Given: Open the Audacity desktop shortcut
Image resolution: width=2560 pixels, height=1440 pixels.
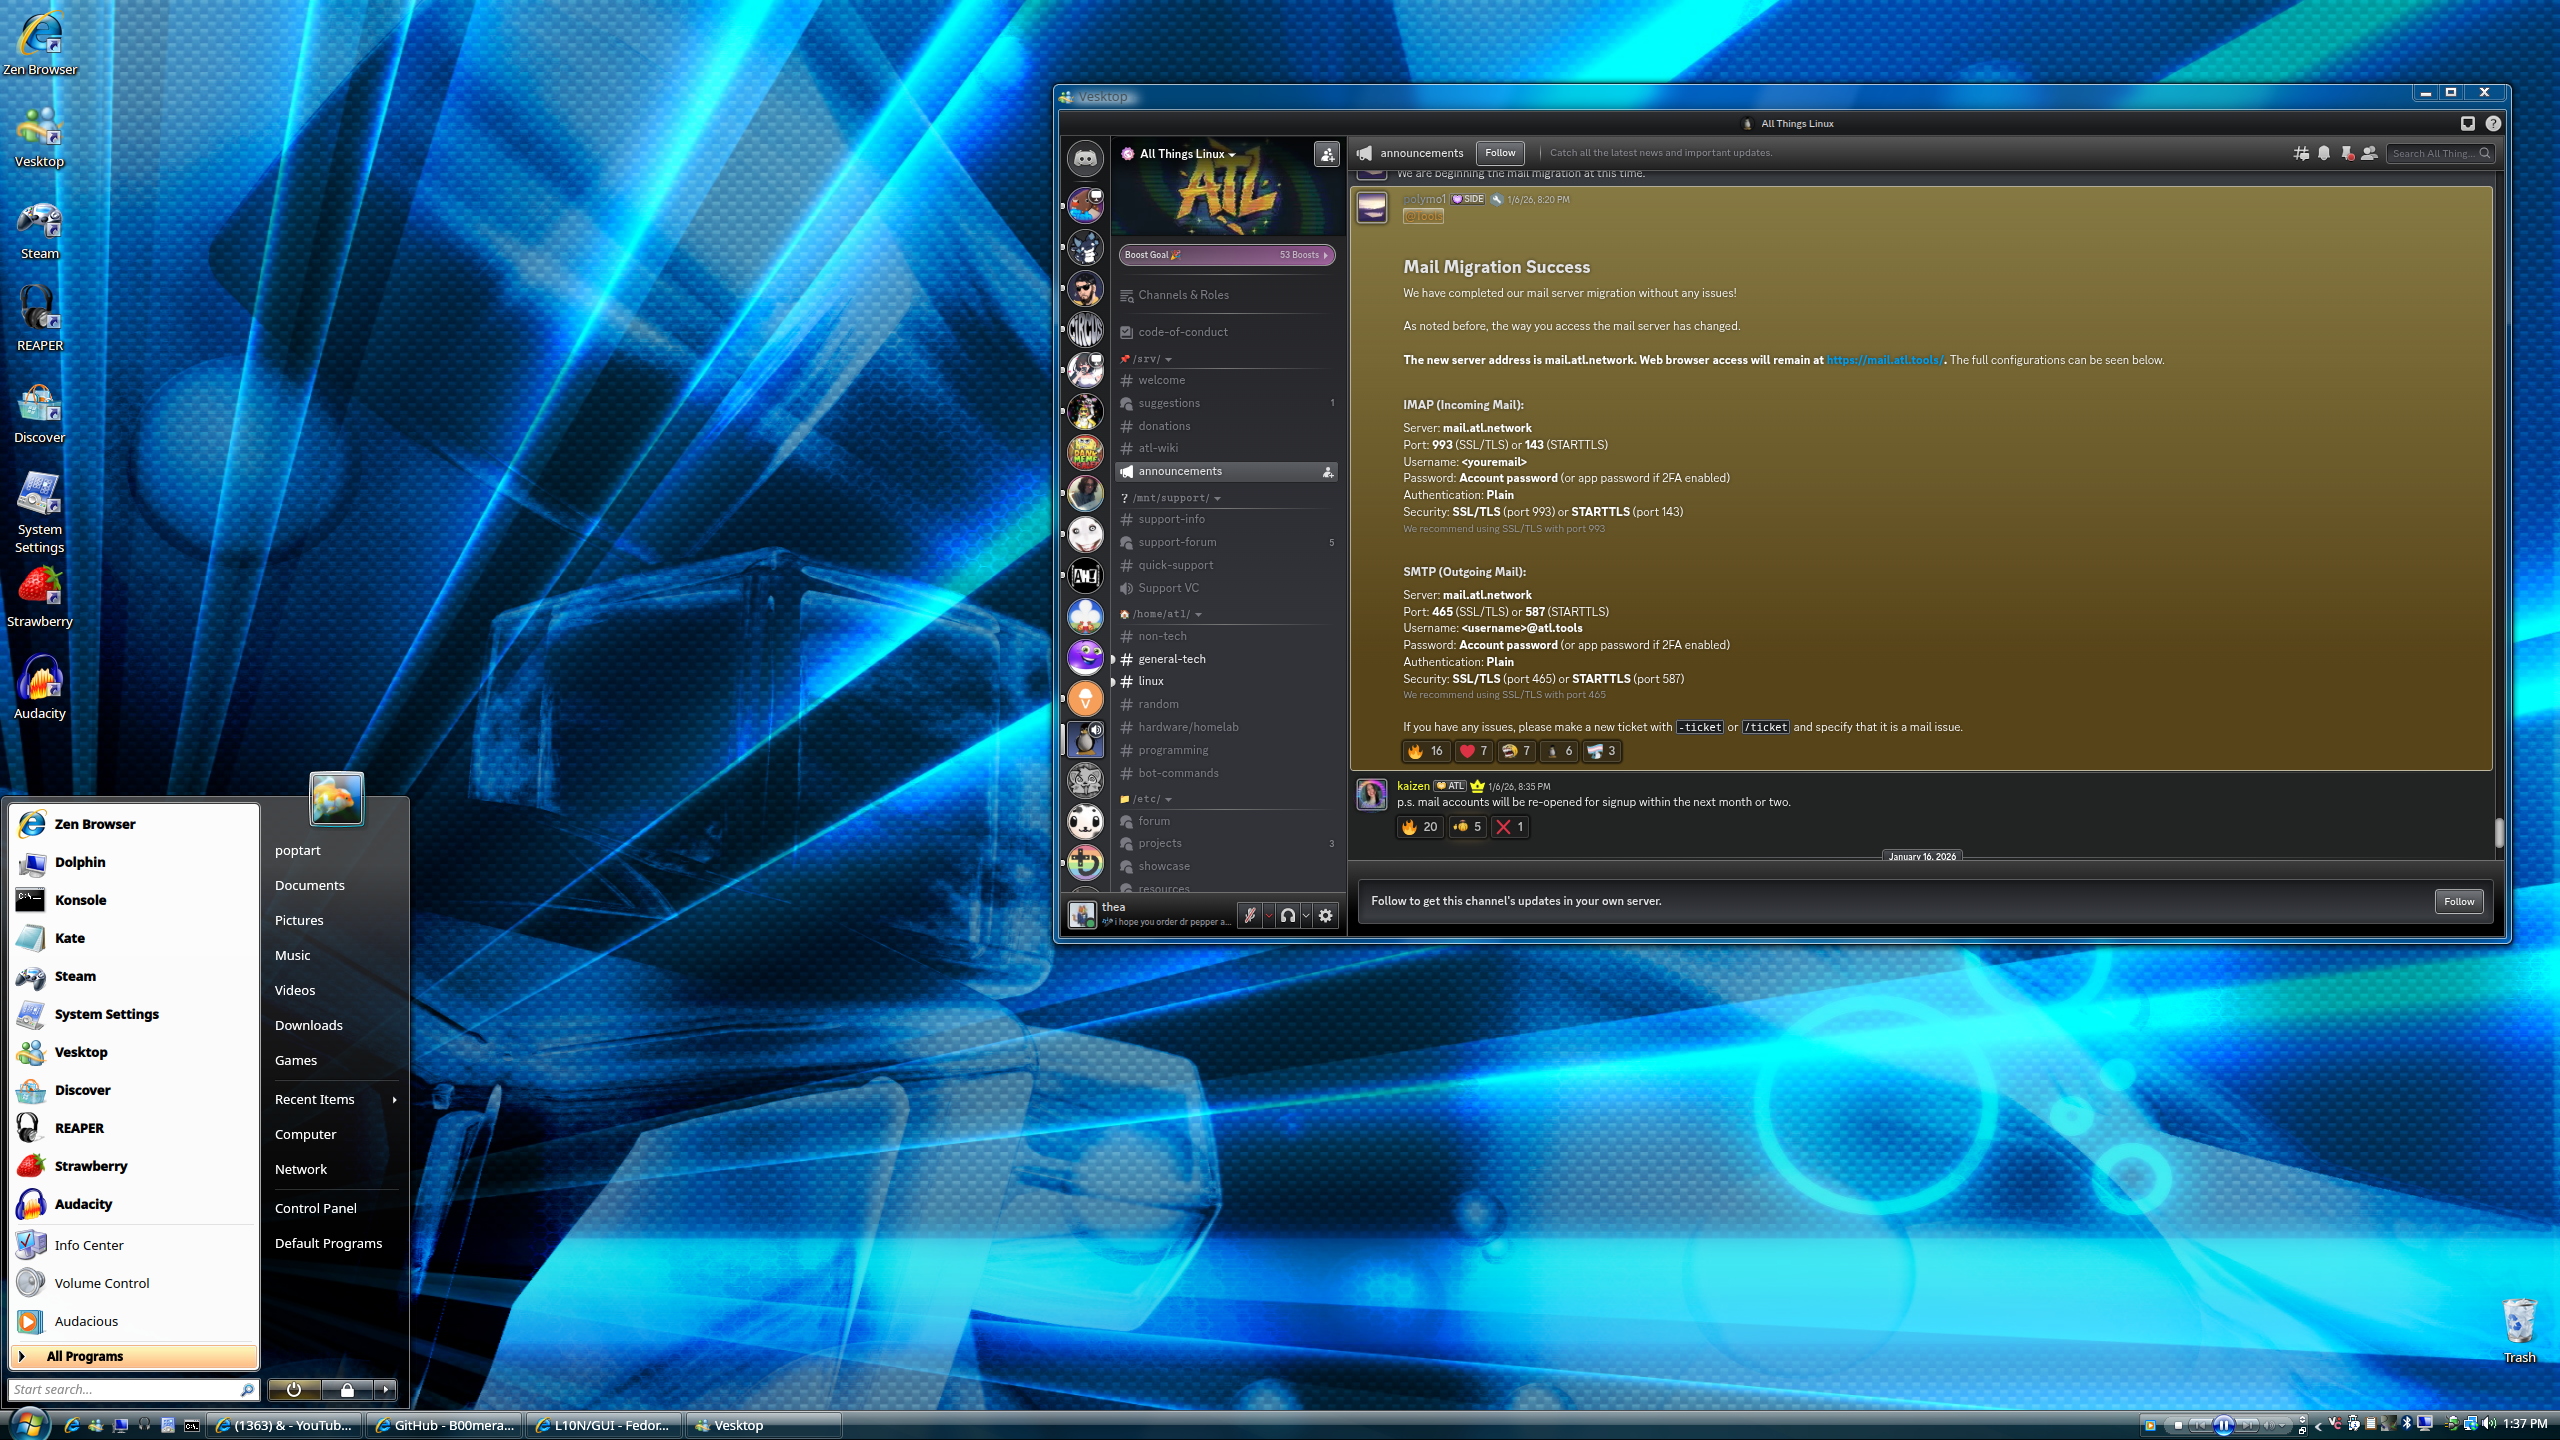Looking at the screenshot, I should pyautogui.click(x=40, y=688).
